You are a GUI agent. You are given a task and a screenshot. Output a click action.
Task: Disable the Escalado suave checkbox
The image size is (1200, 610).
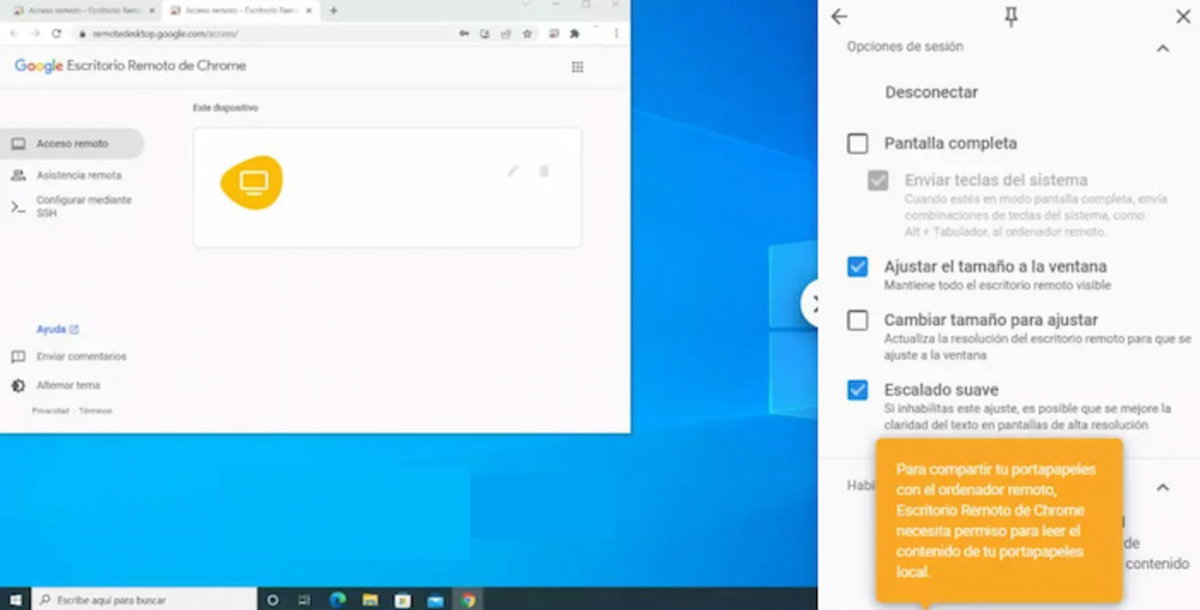[x=857, y=390]
